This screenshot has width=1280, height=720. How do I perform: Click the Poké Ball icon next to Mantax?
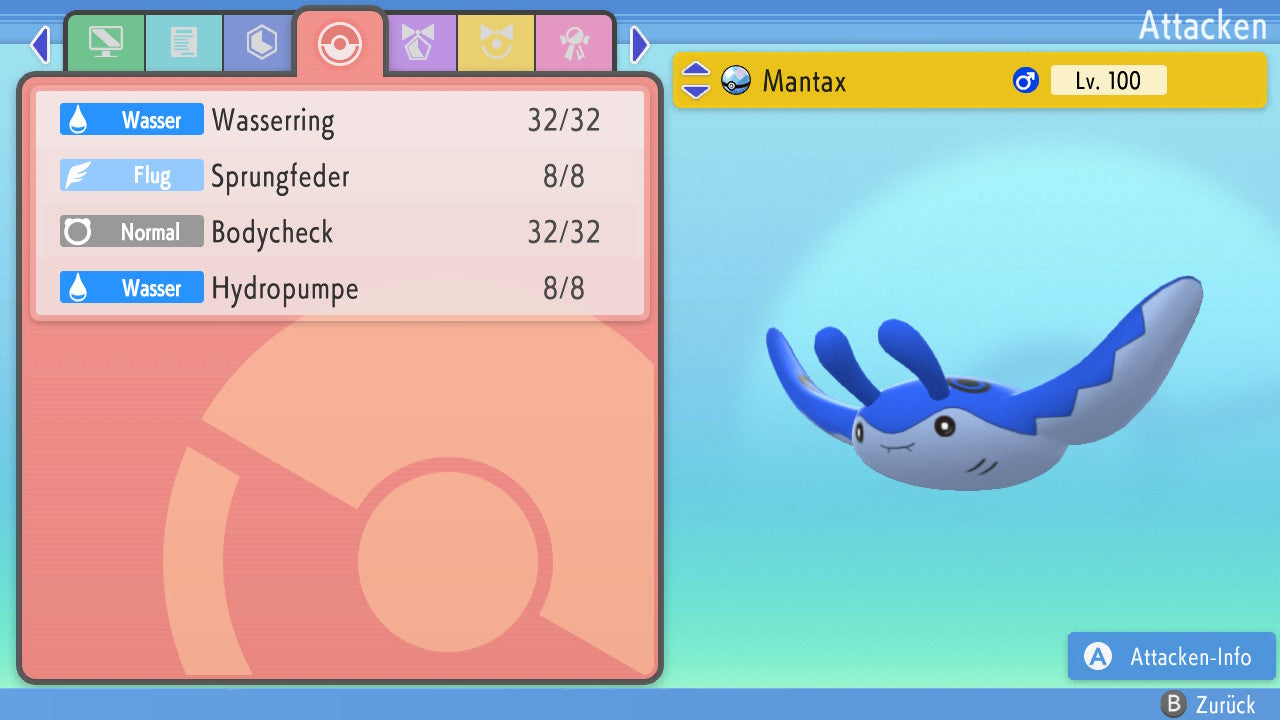click(x=736, y=80)
